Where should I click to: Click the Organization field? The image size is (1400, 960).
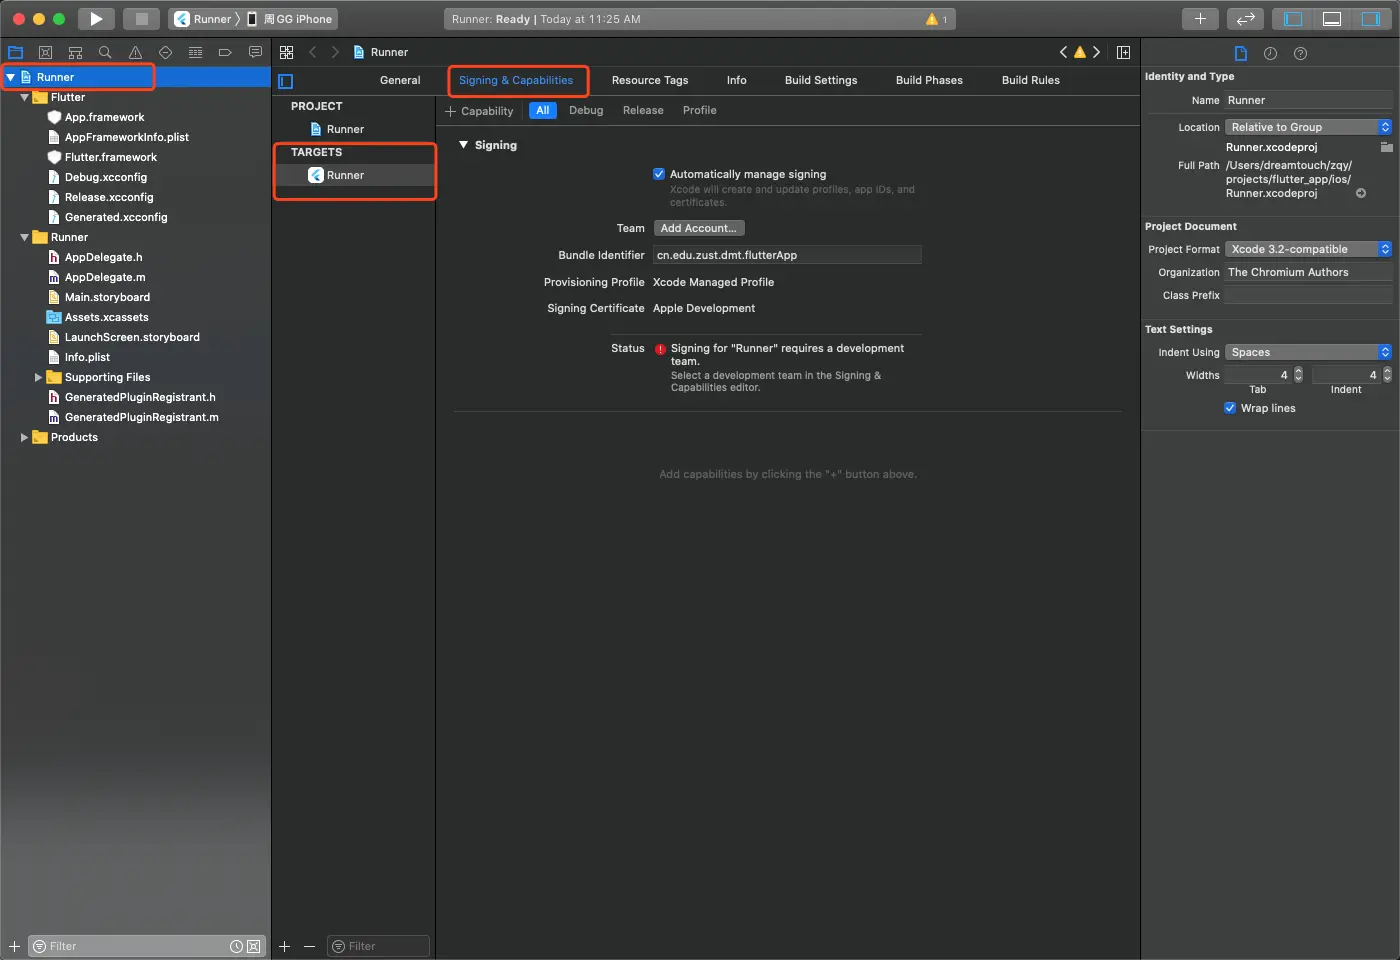pyautogui.click(x=1309, y=272)
